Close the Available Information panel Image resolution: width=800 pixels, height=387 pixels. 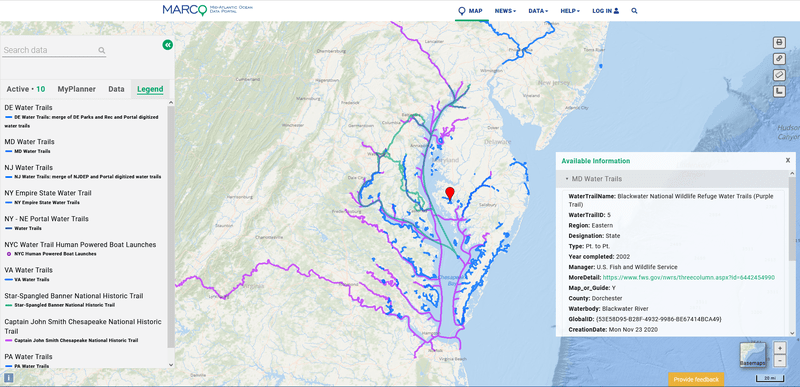point(788,160)
